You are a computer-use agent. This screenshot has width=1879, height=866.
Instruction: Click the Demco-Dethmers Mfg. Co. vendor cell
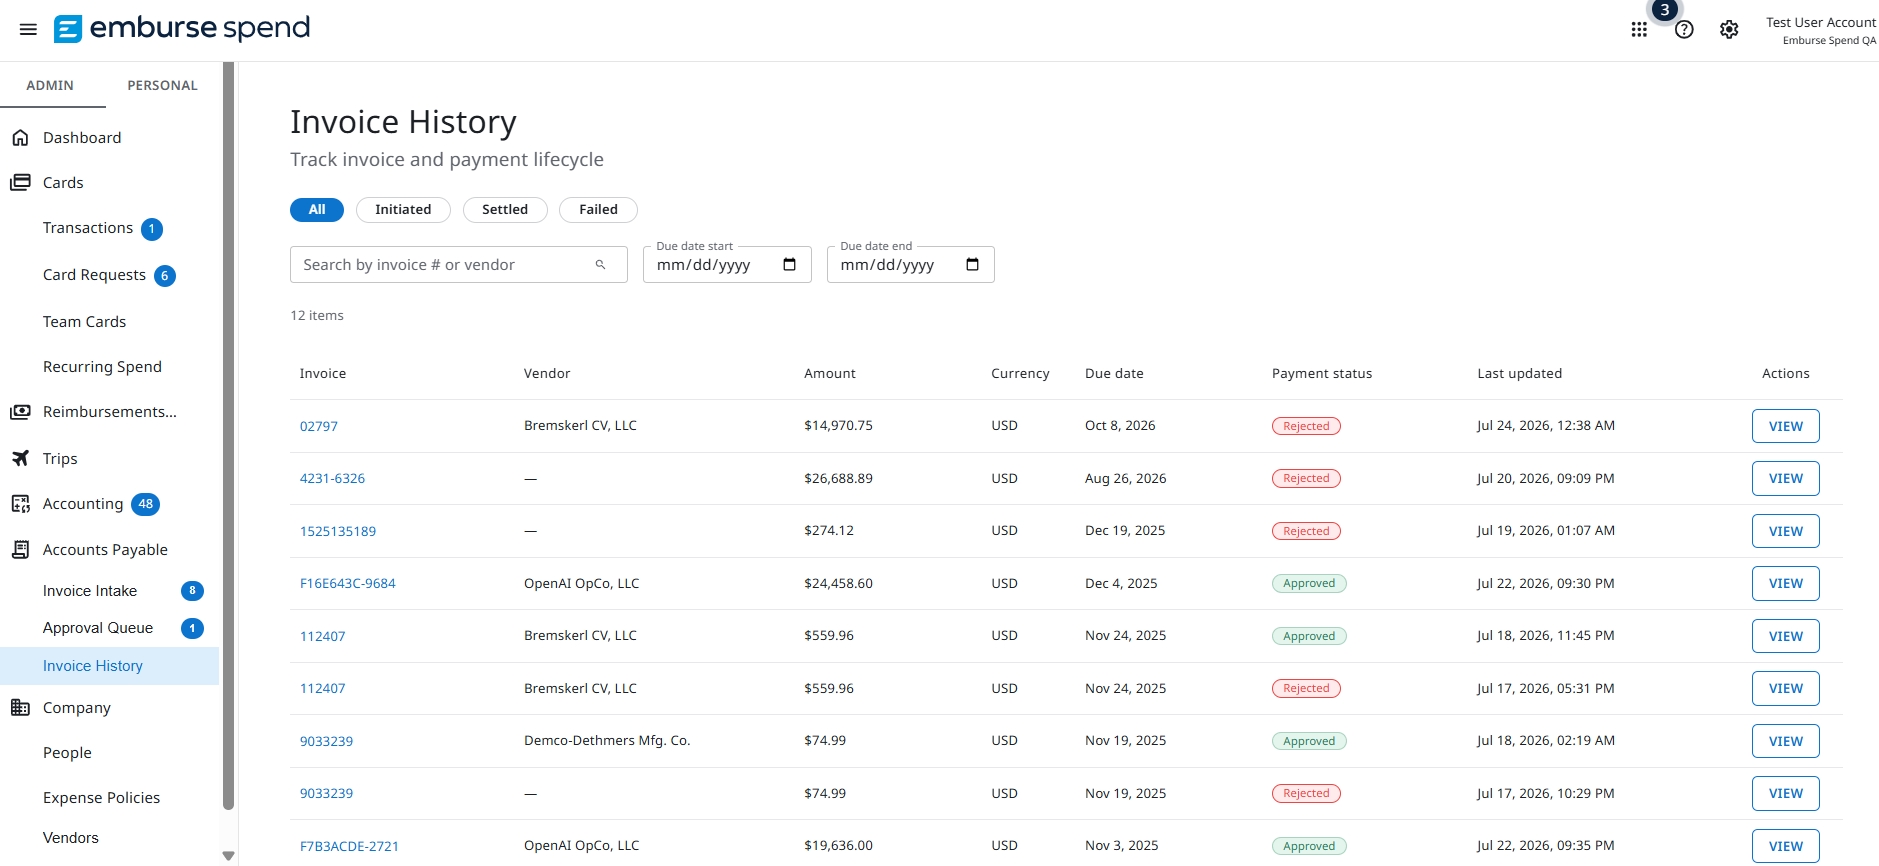coord(607,741)
